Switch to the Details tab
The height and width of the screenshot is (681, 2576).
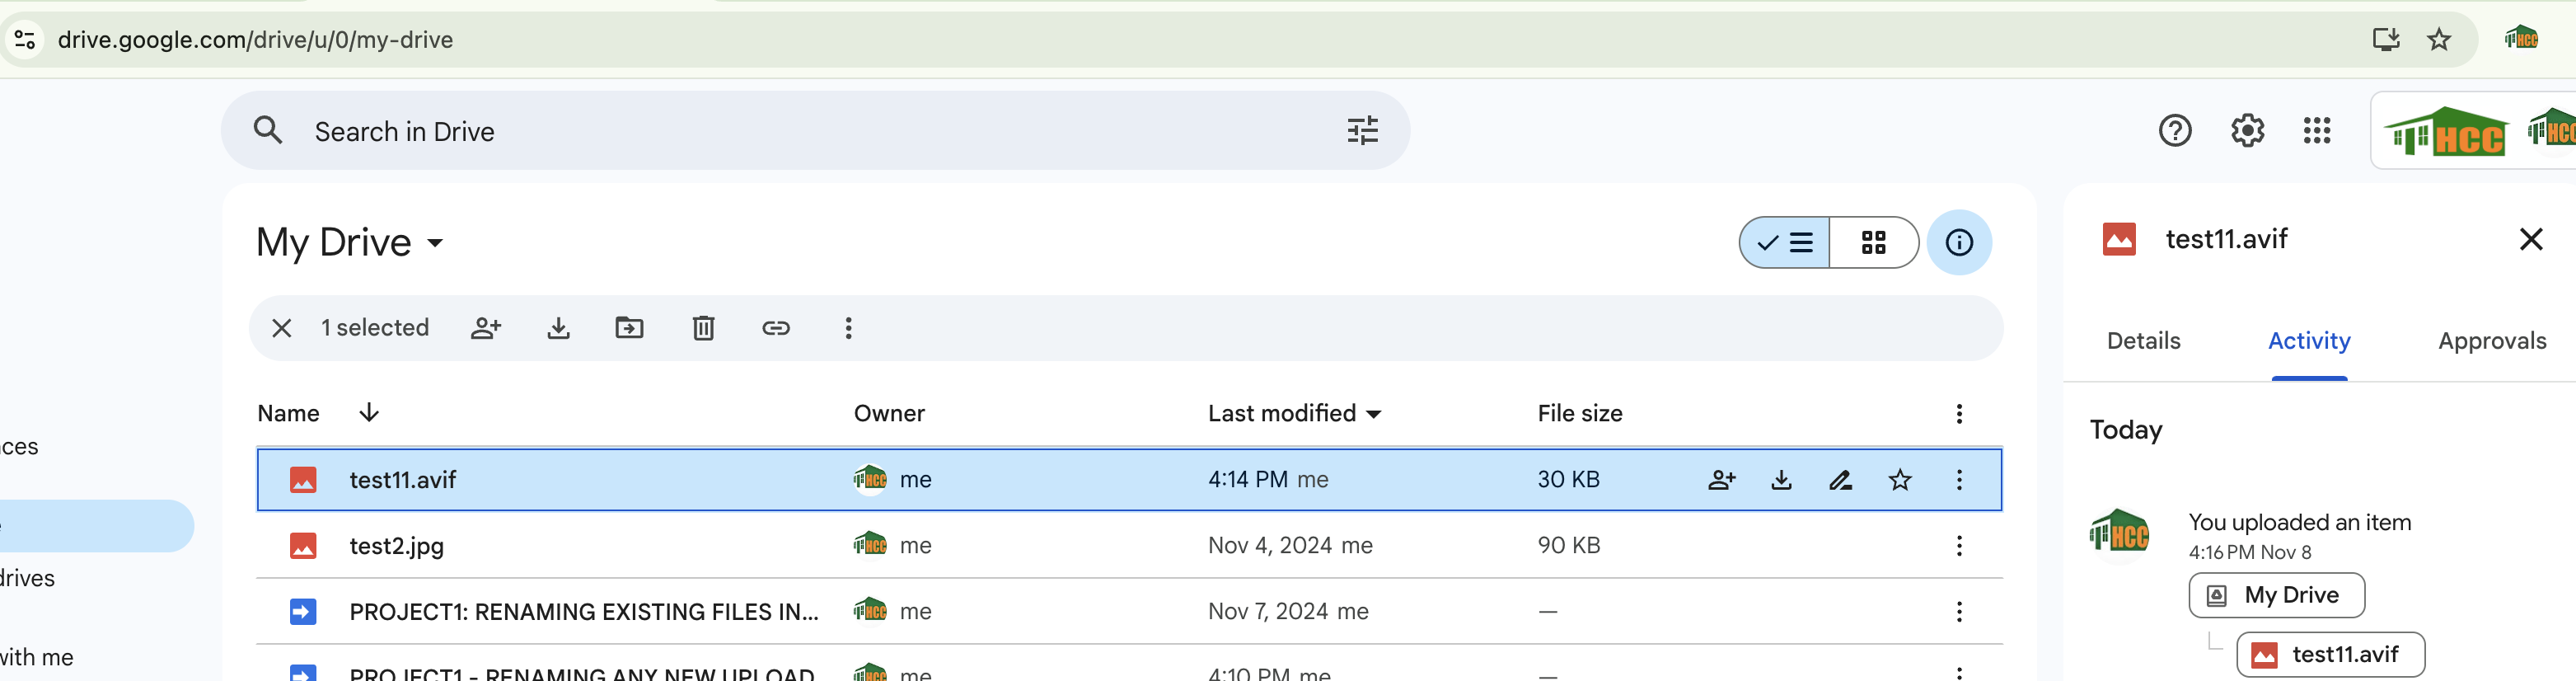point(2143,341)
